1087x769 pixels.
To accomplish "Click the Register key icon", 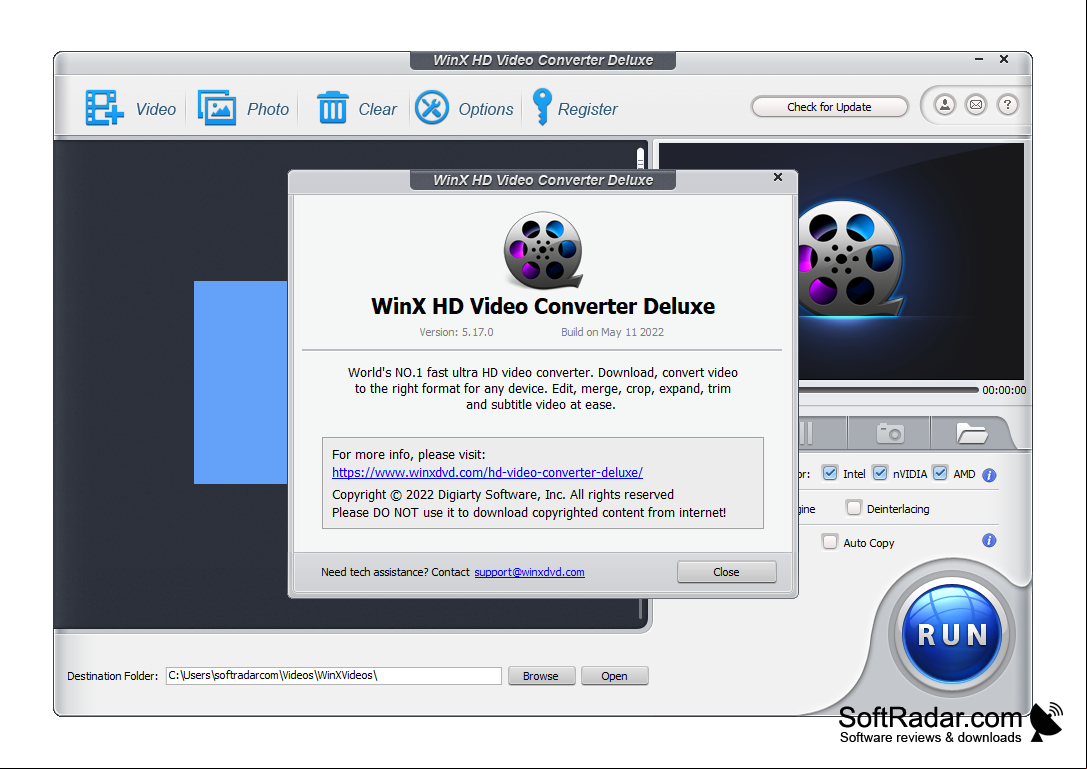I will pos(542,107).
